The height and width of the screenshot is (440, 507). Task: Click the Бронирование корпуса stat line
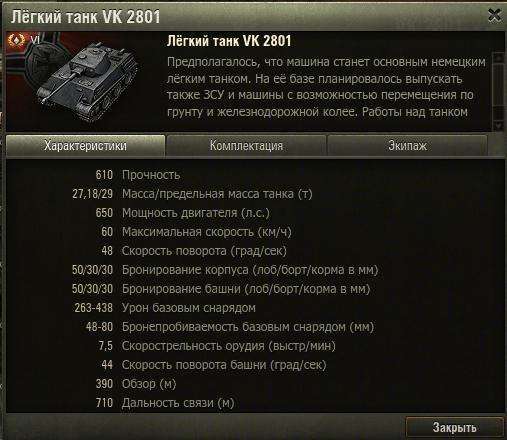coord(225,270)
